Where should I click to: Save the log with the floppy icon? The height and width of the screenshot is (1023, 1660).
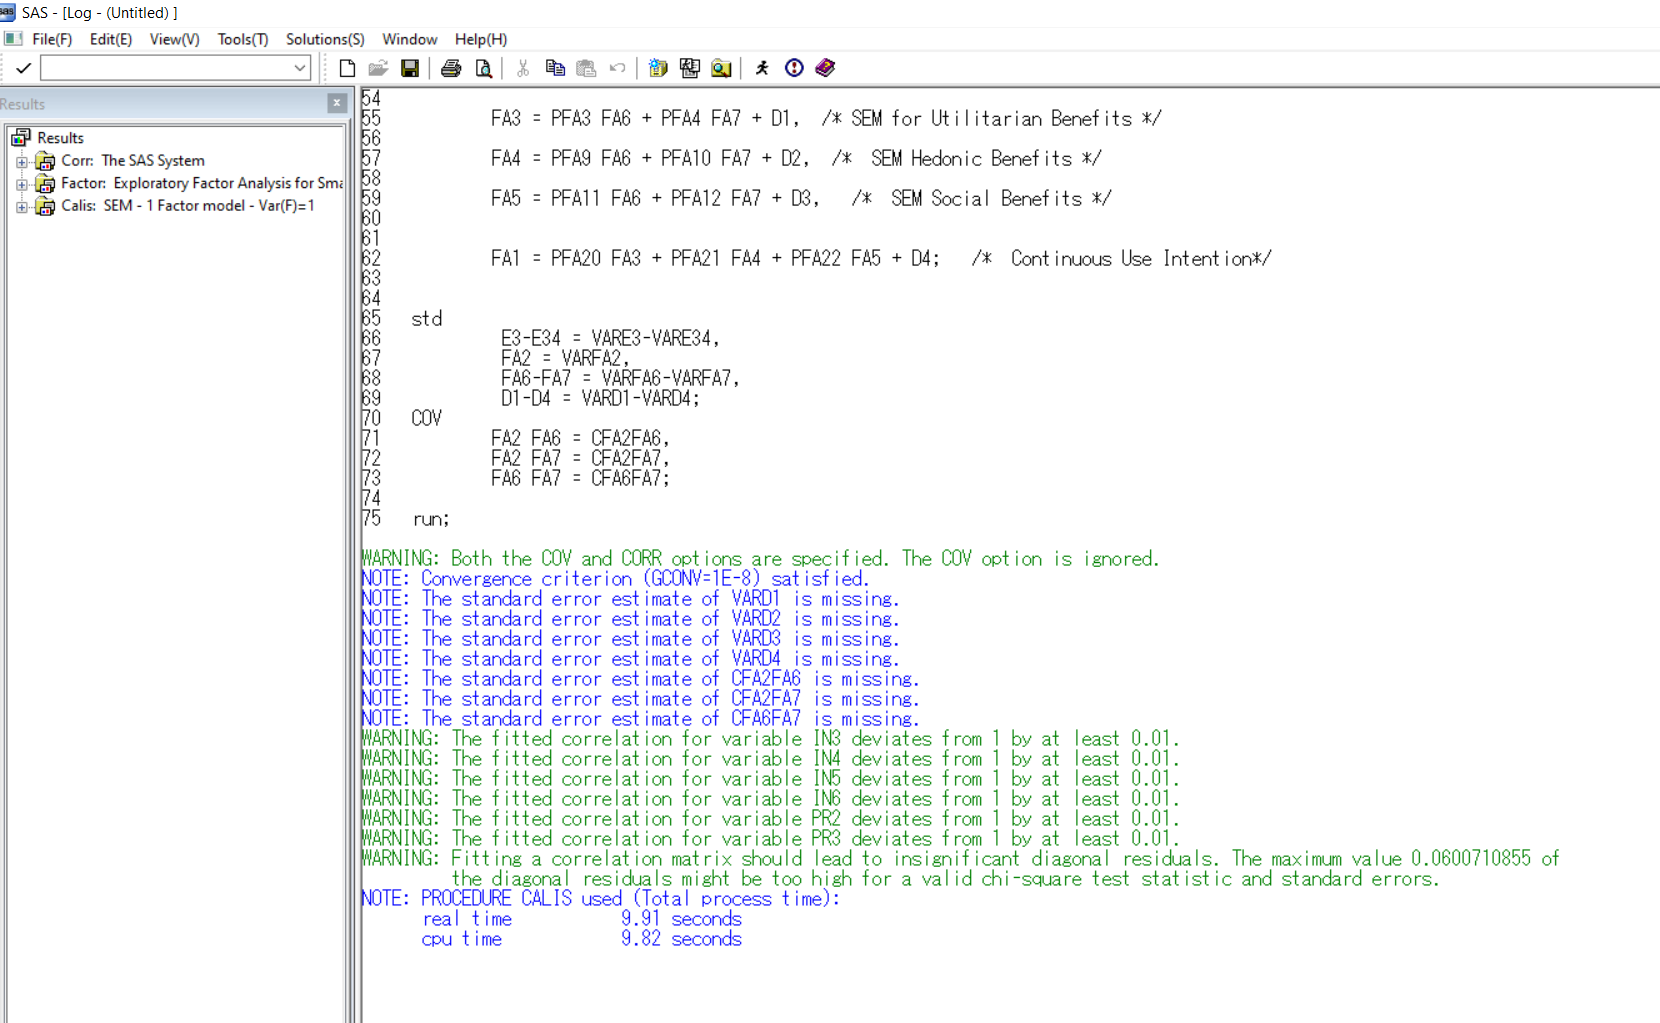[x=410, y=68]
